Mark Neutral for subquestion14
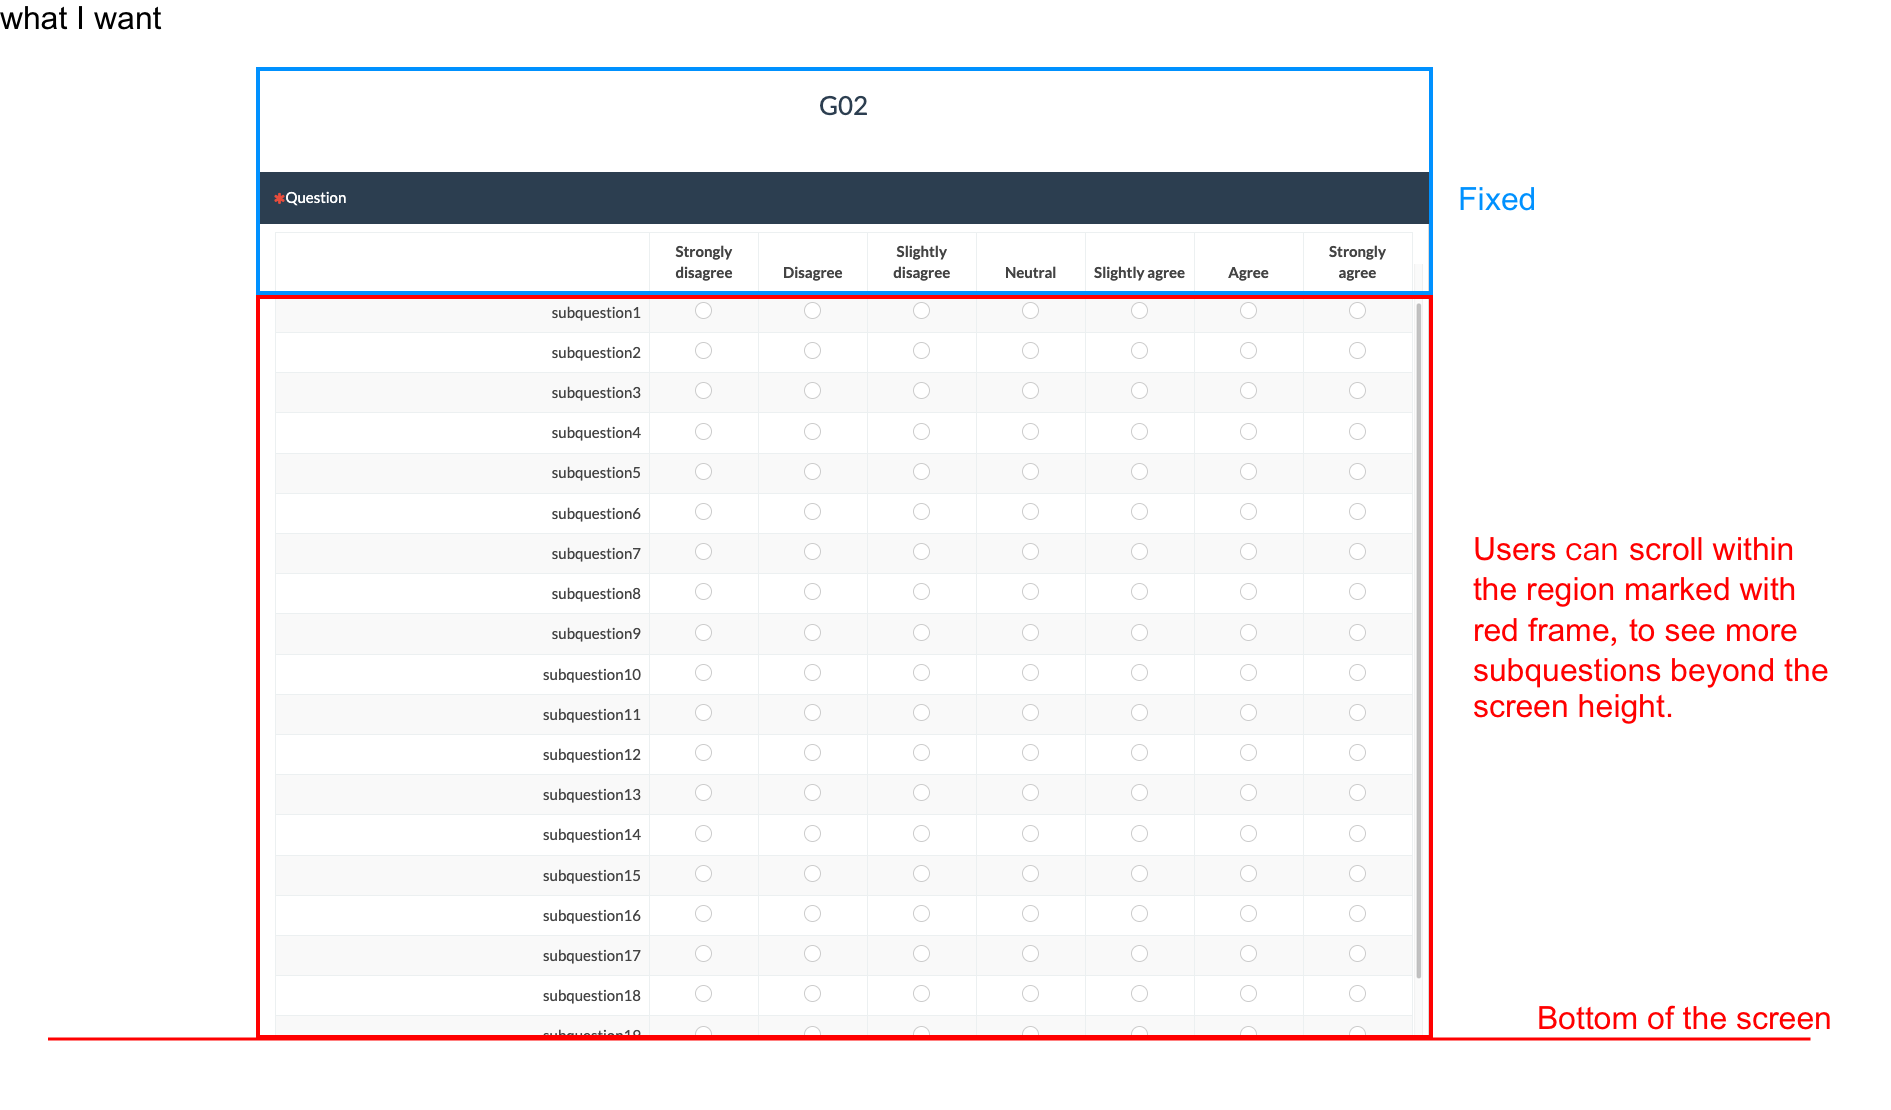 coord(1030,834)
